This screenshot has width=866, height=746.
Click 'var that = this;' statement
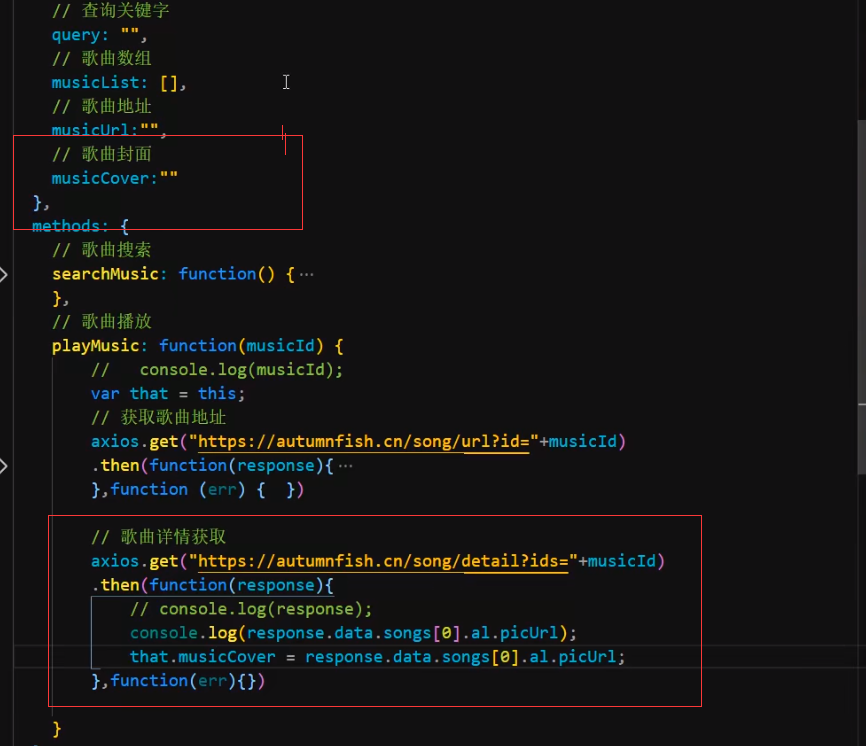click(168, 394)
